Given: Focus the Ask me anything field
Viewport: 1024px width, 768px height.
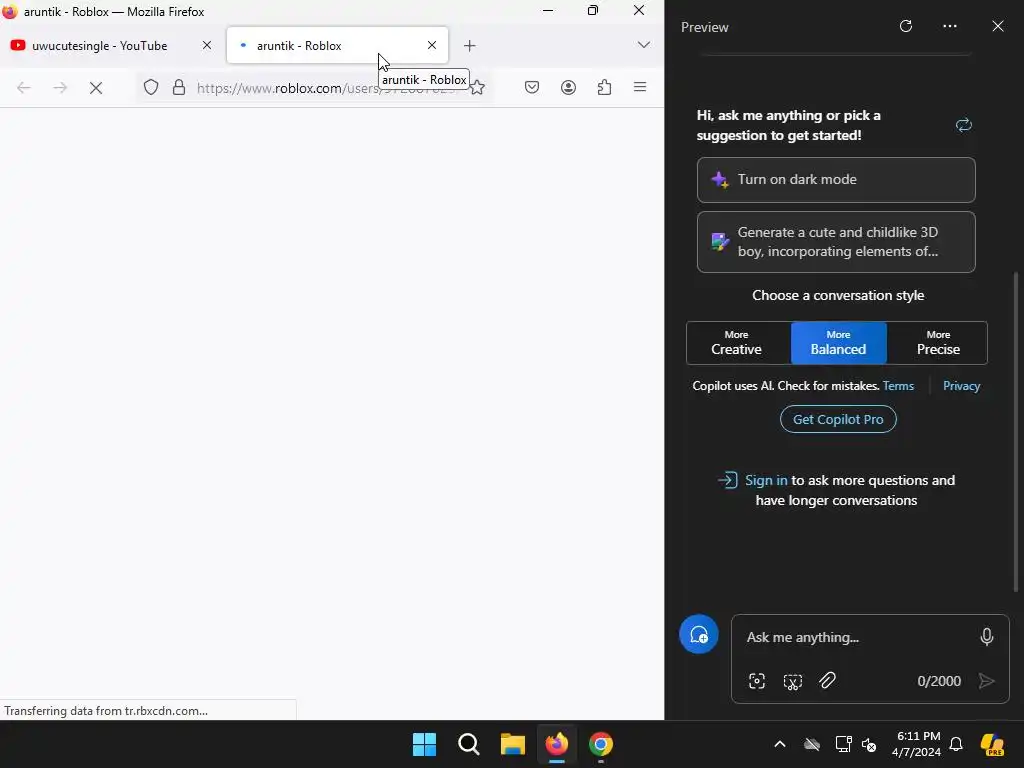Looking at the screenshot, I should click(856, 637).
